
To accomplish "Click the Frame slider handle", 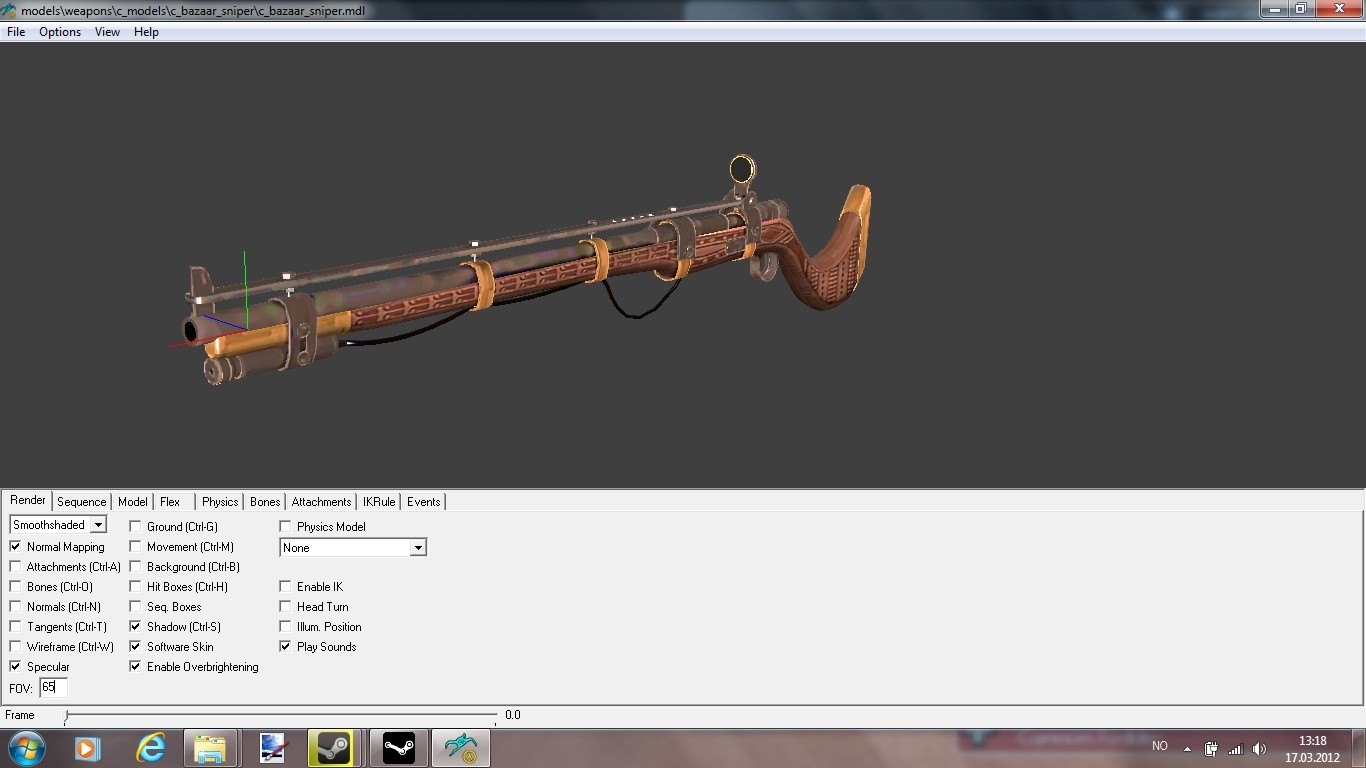I will pos(66,716).
